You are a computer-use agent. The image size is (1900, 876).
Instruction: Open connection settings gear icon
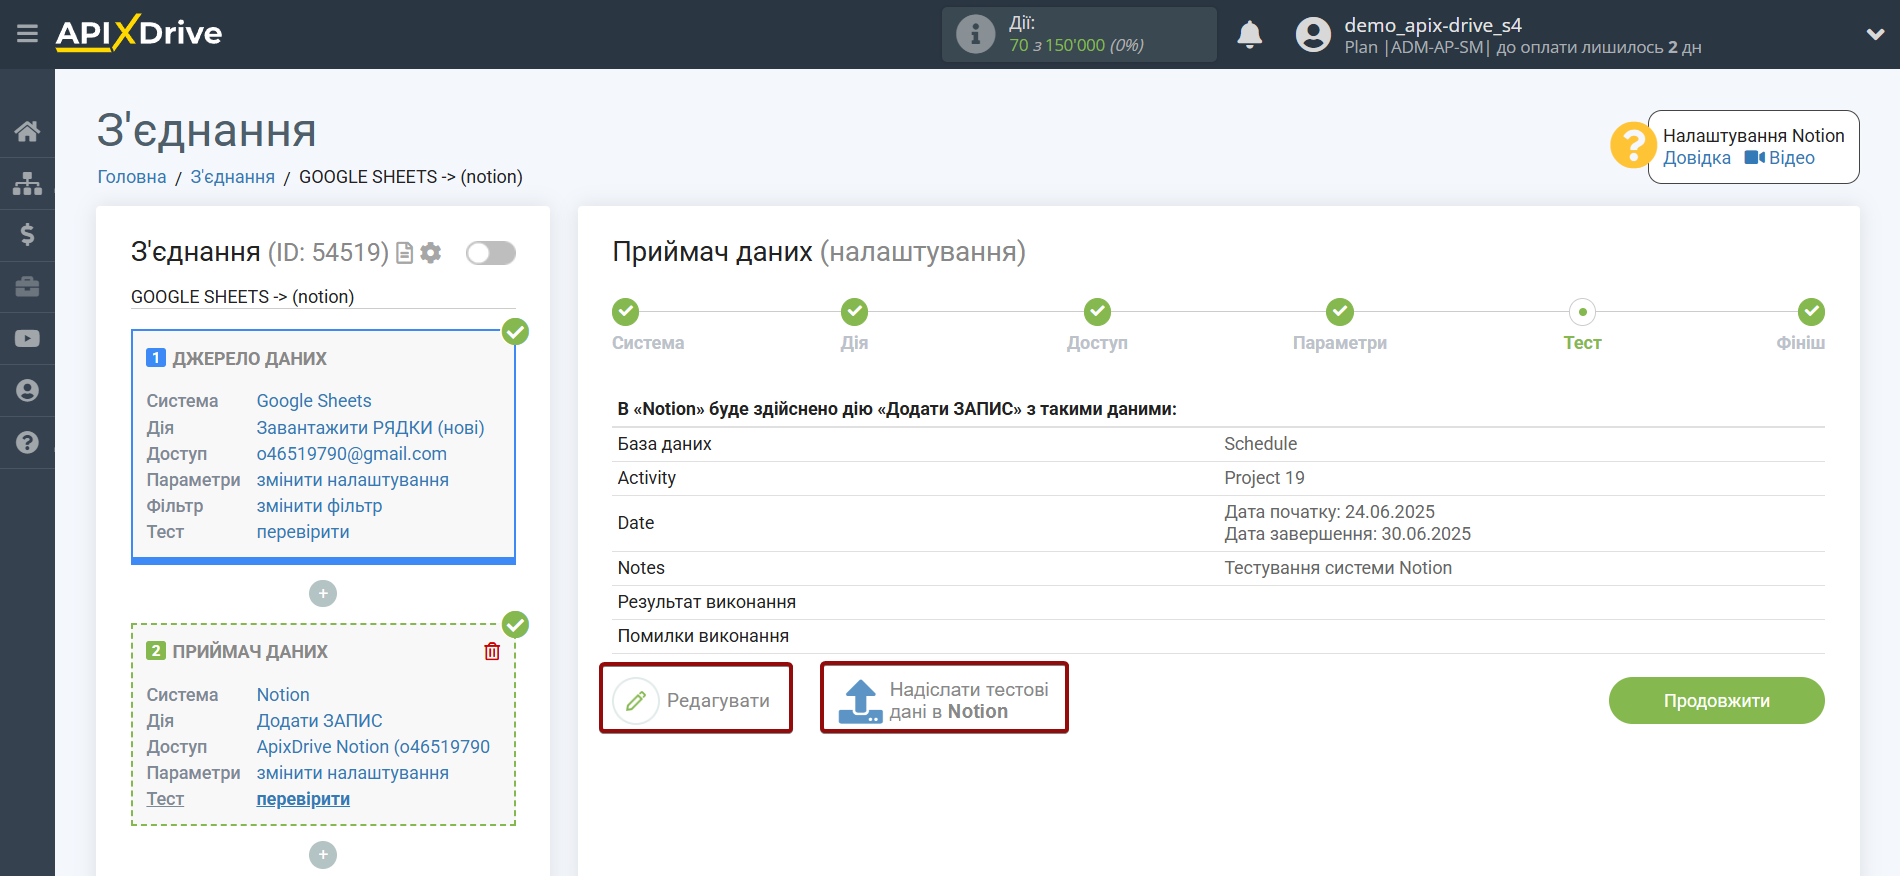click(431, 253)
